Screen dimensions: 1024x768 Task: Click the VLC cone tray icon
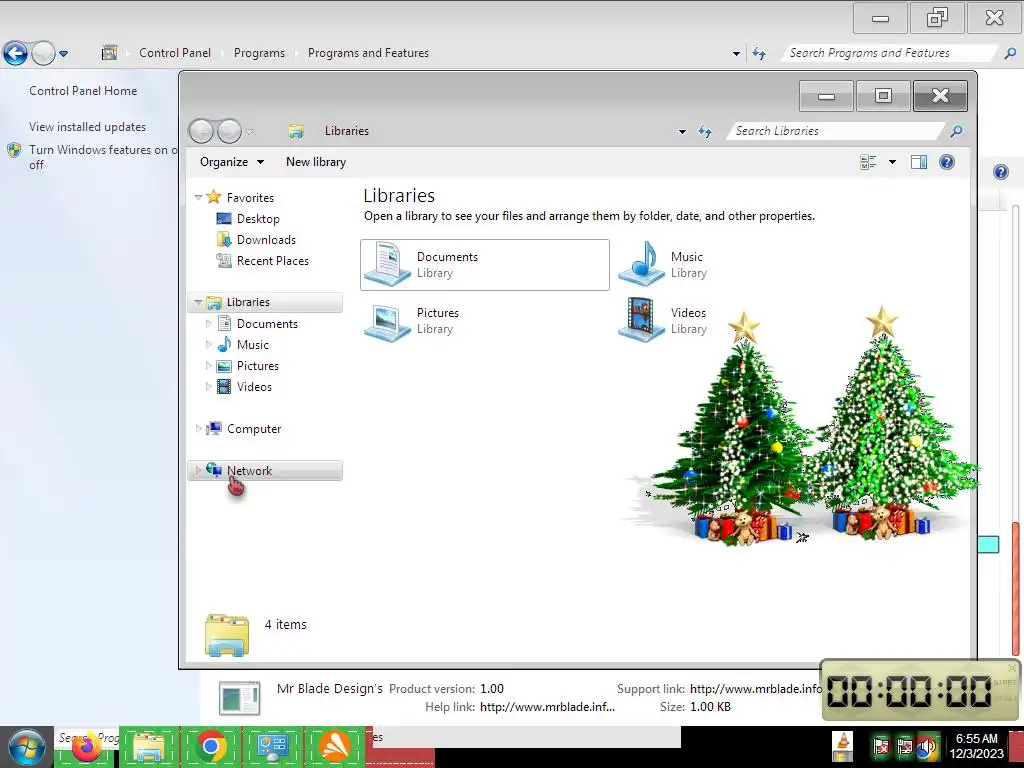[x=843, y=746]
